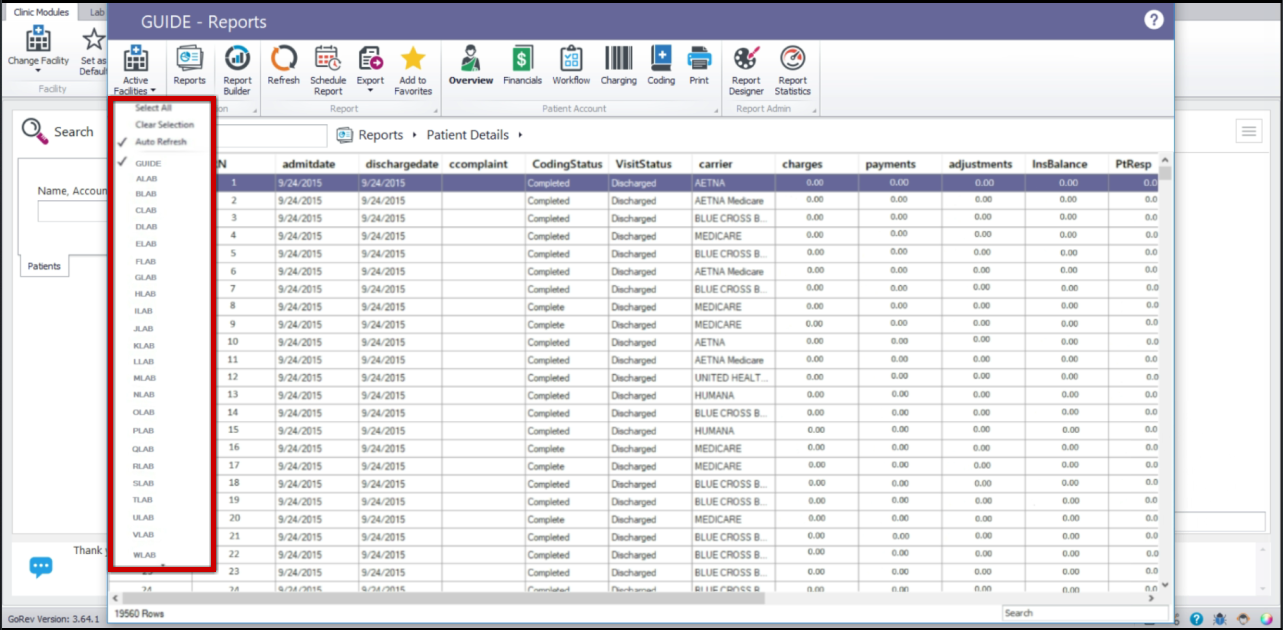Click the report search box near breadcrumb
Viewport: 1283px width, 630px height.
(x=270, y=135)
